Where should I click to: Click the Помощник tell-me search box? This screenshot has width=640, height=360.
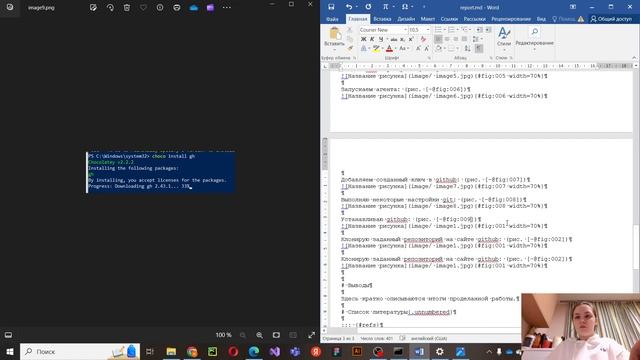564,19
